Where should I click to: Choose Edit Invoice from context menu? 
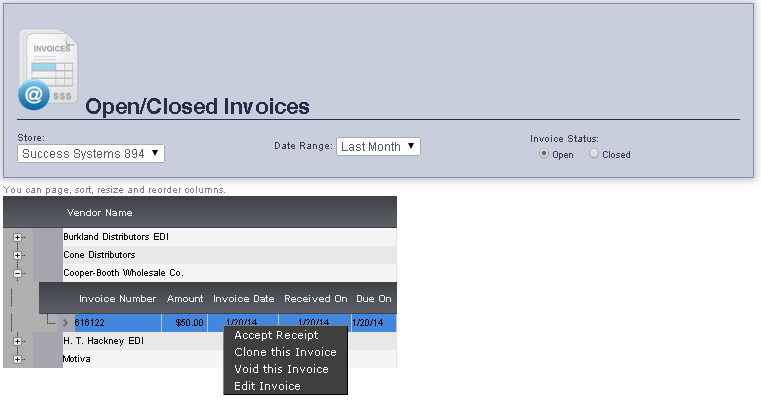(x=267, y=386)
